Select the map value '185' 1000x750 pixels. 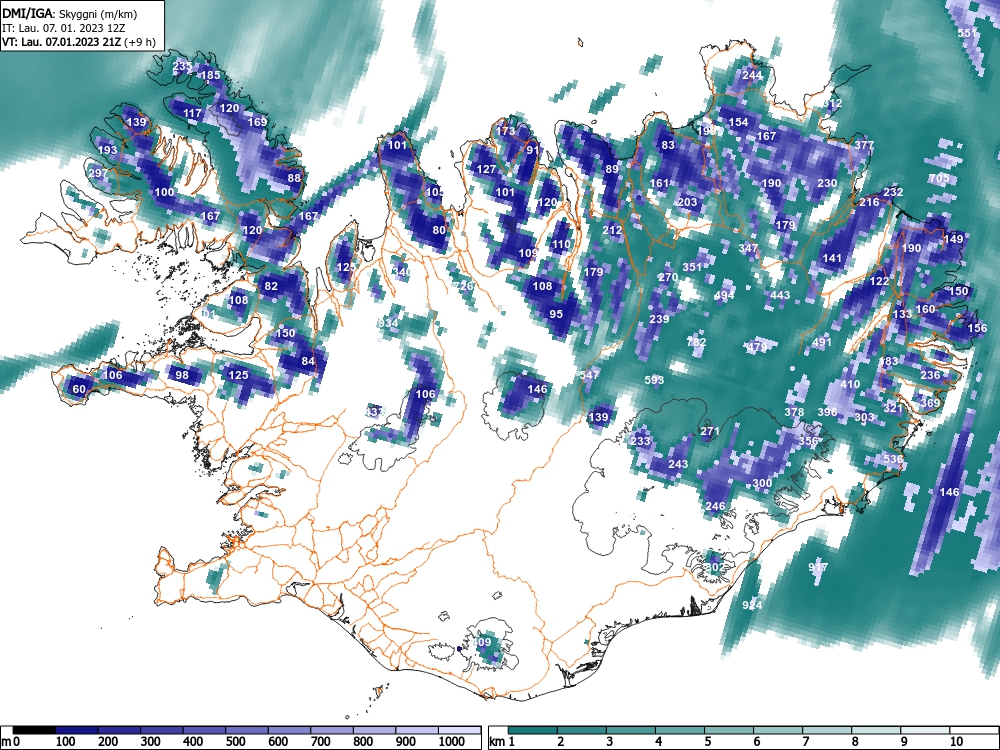[x=210, y=75]
